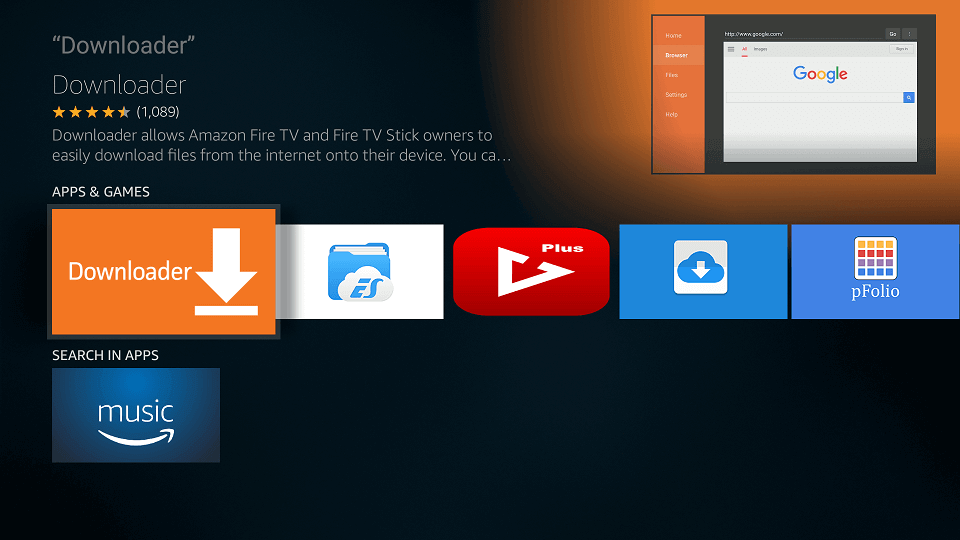Click the "Downloader" search query text
The height and width of the screenshot is (540, 960).
point(123,45)
